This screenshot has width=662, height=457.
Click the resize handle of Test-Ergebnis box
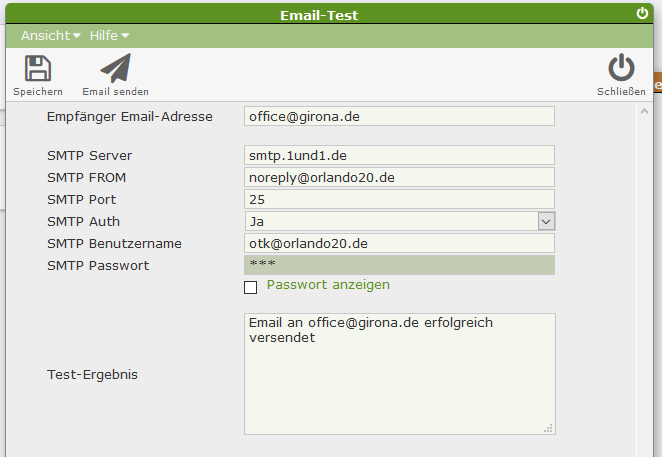tap(548, 428)
